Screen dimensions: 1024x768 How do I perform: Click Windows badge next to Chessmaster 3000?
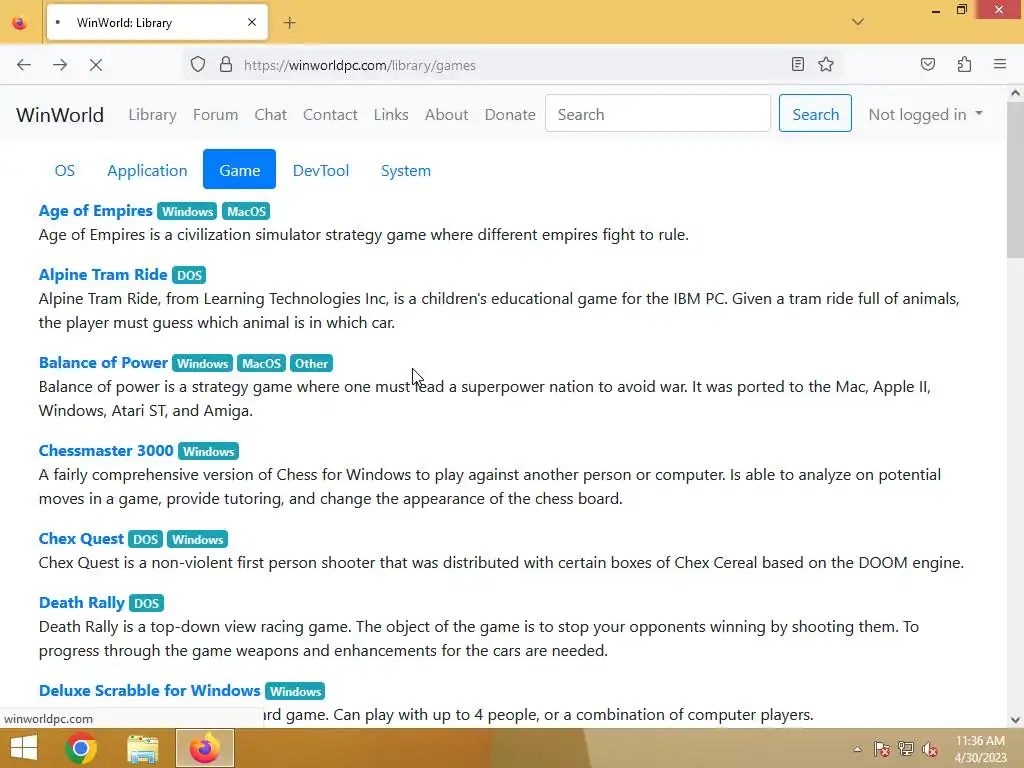pyautogui.click(x=208, y=451)
